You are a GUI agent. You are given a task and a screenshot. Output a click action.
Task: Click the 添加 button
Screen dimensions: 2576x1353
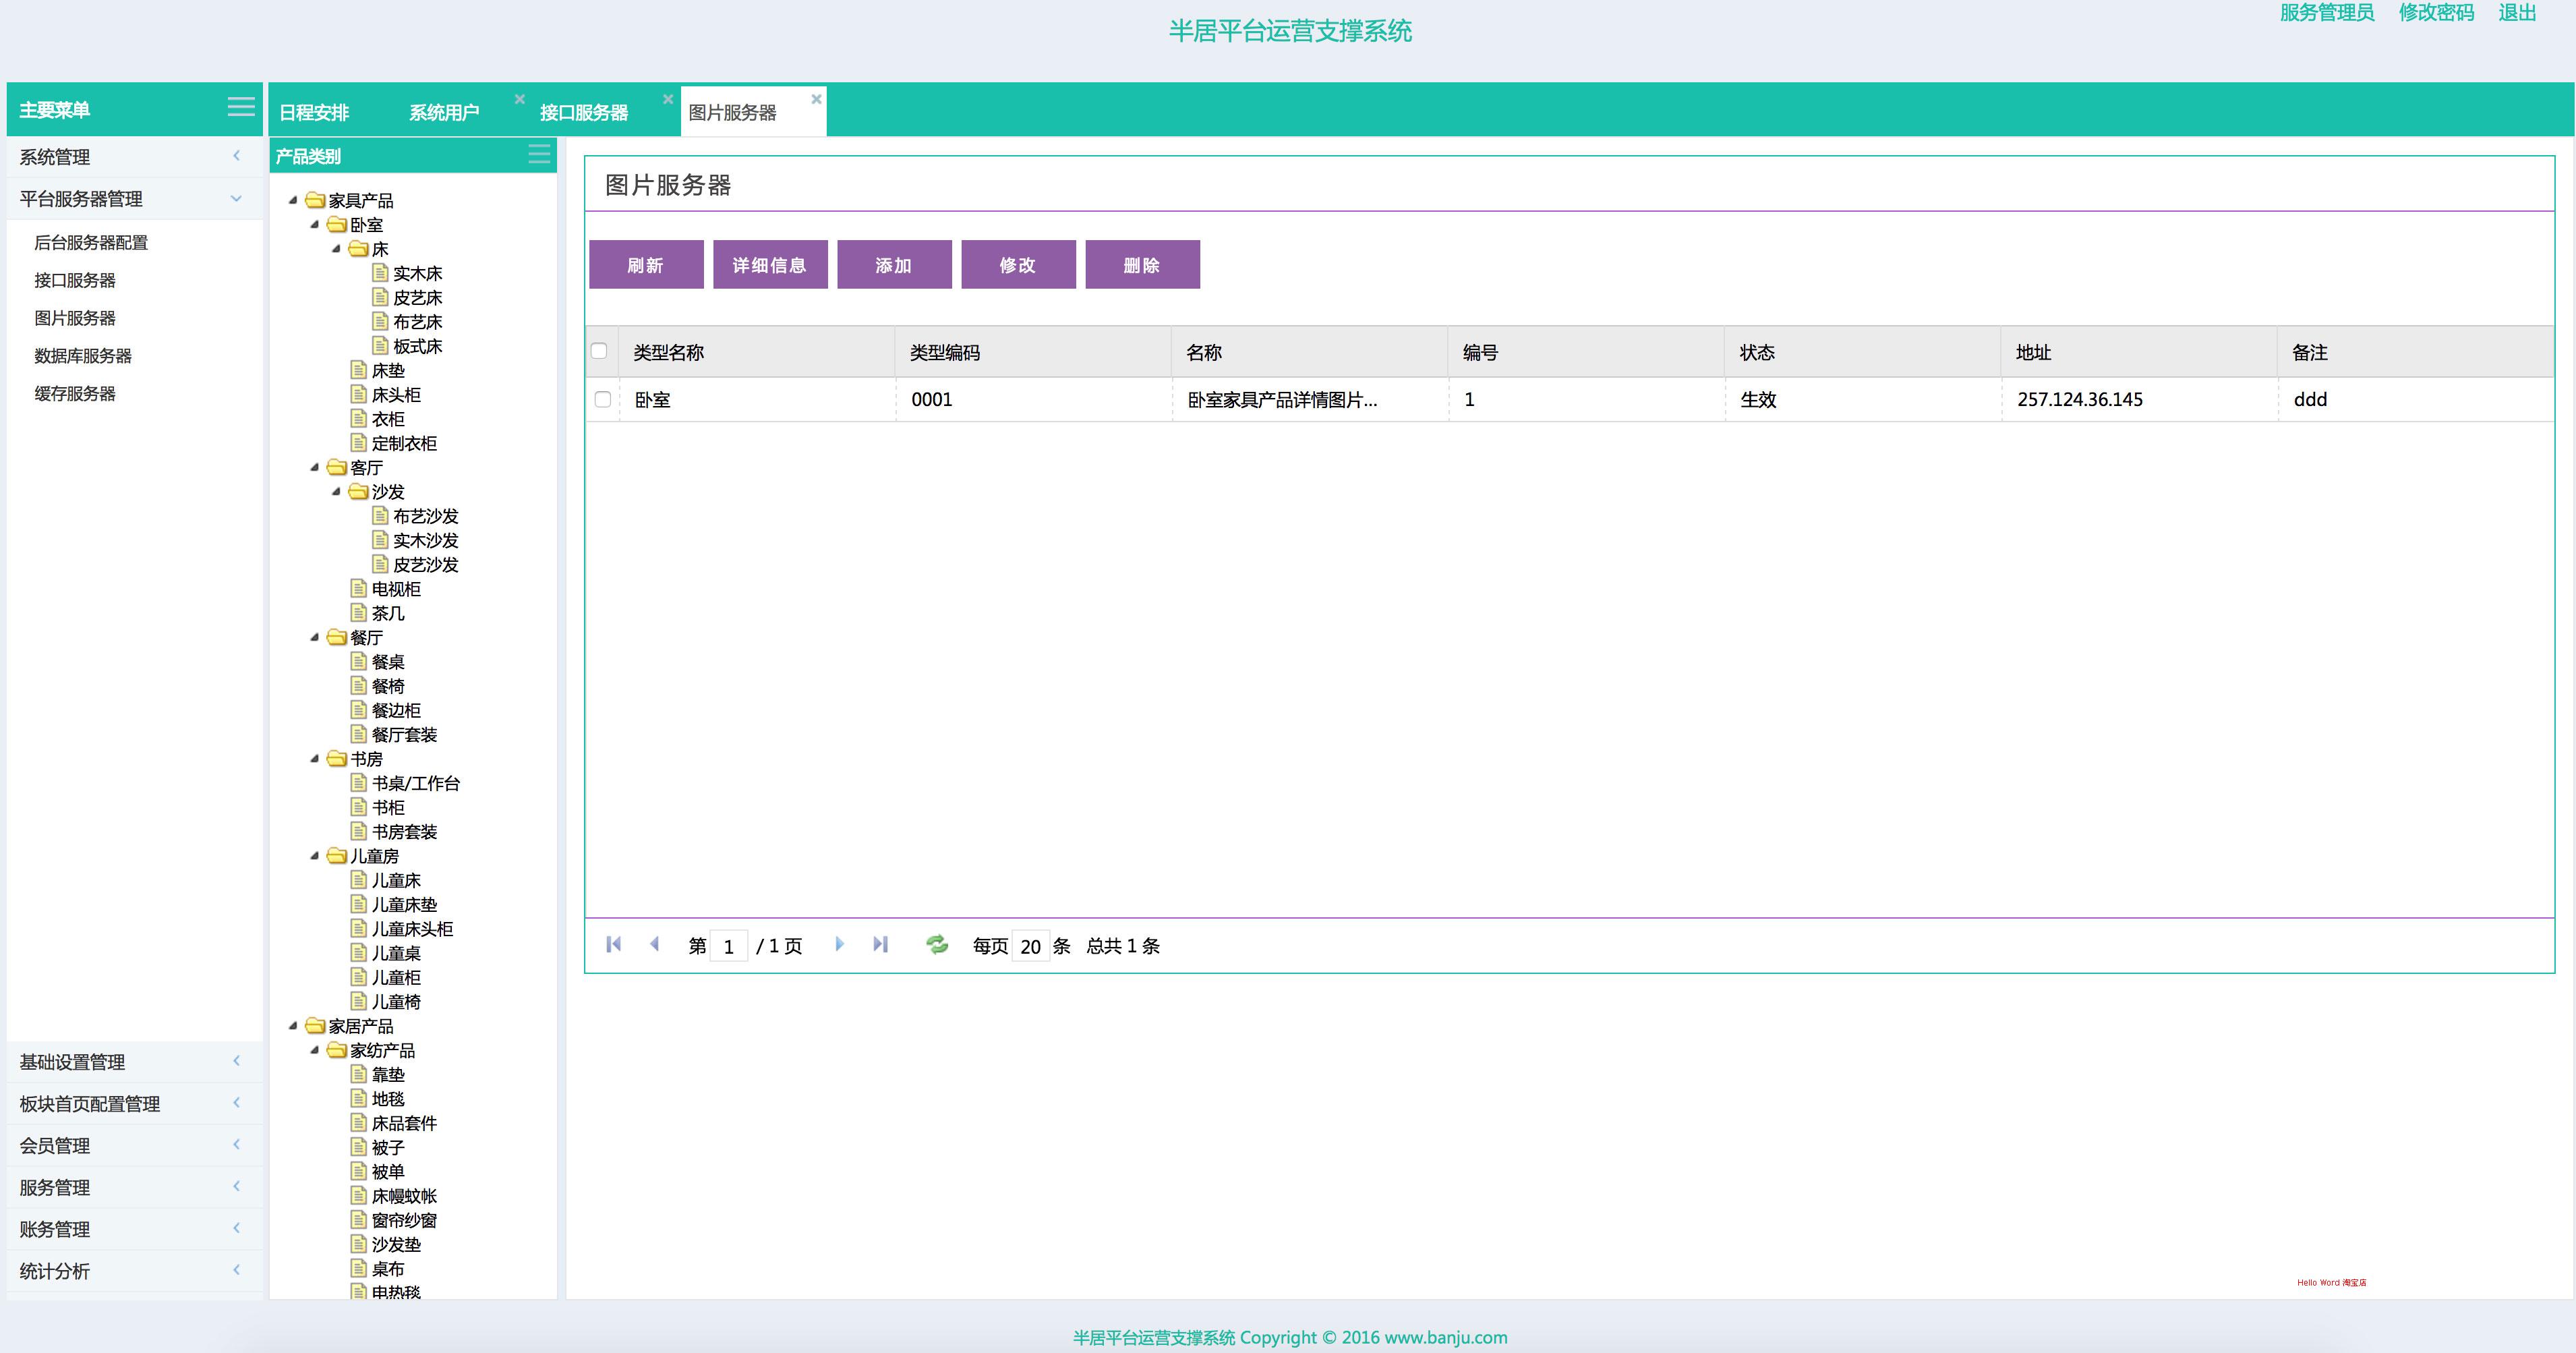pos(894,265)
